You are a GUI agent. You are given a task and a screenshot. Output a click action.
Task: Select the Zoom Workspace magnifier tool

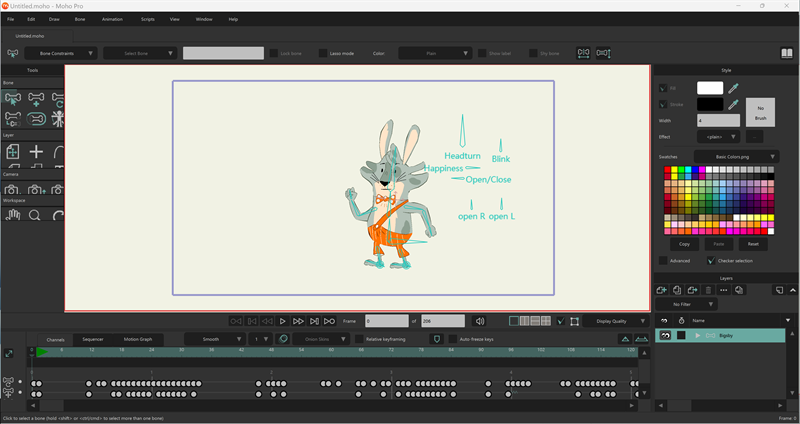tap(35, 215)
